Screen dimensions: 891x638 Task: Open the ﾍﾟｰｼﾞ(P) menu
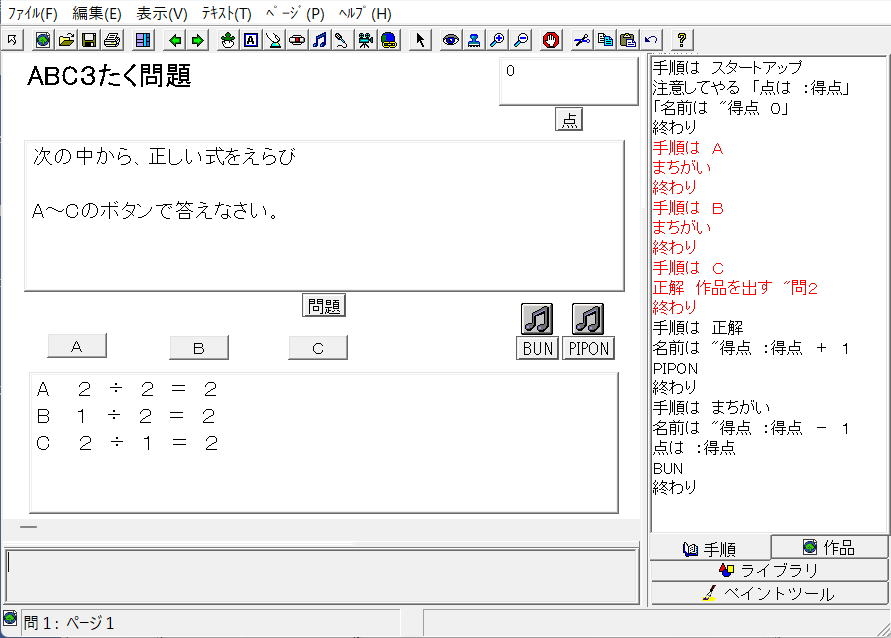(295, 13)
